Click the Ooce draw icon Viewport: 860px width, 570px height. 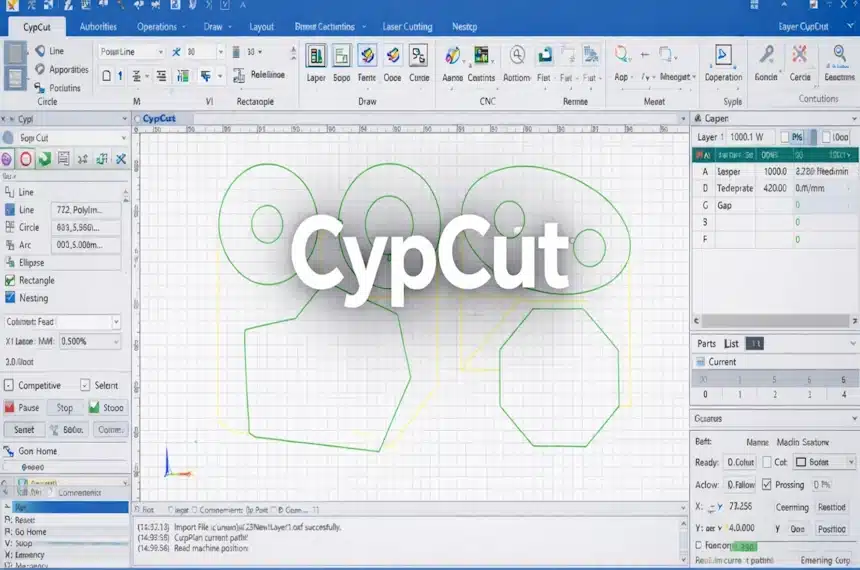tap(392, 55)
